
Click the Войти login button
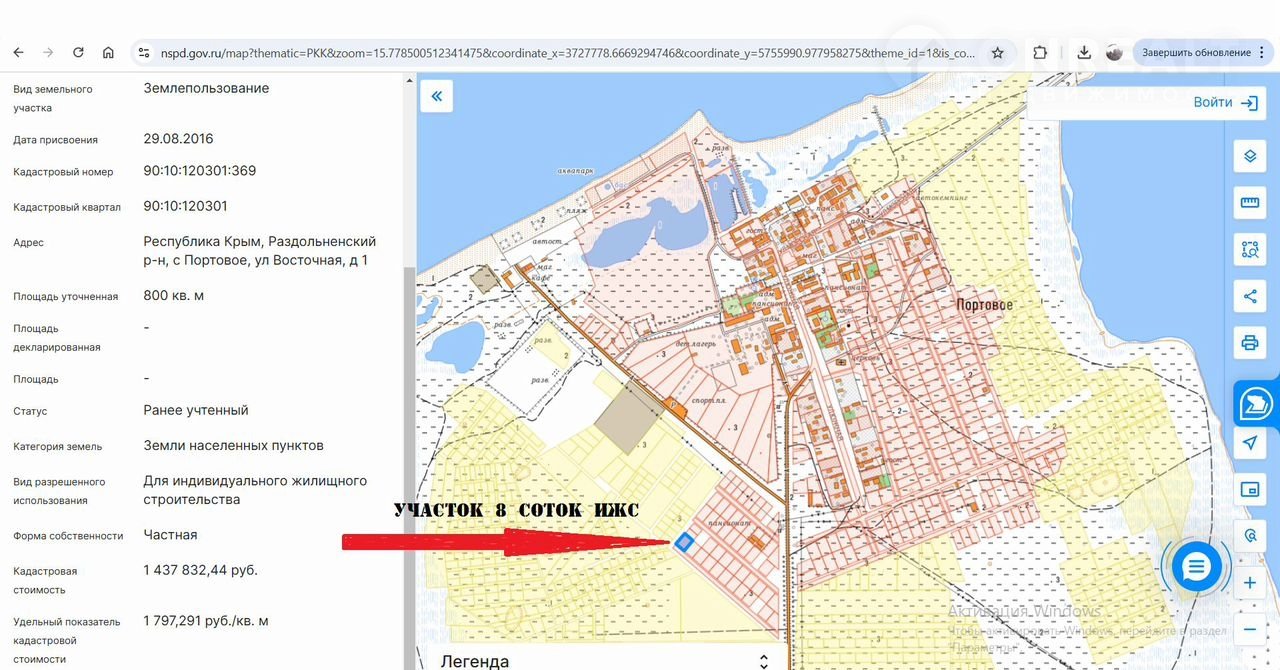[1225, 102]
